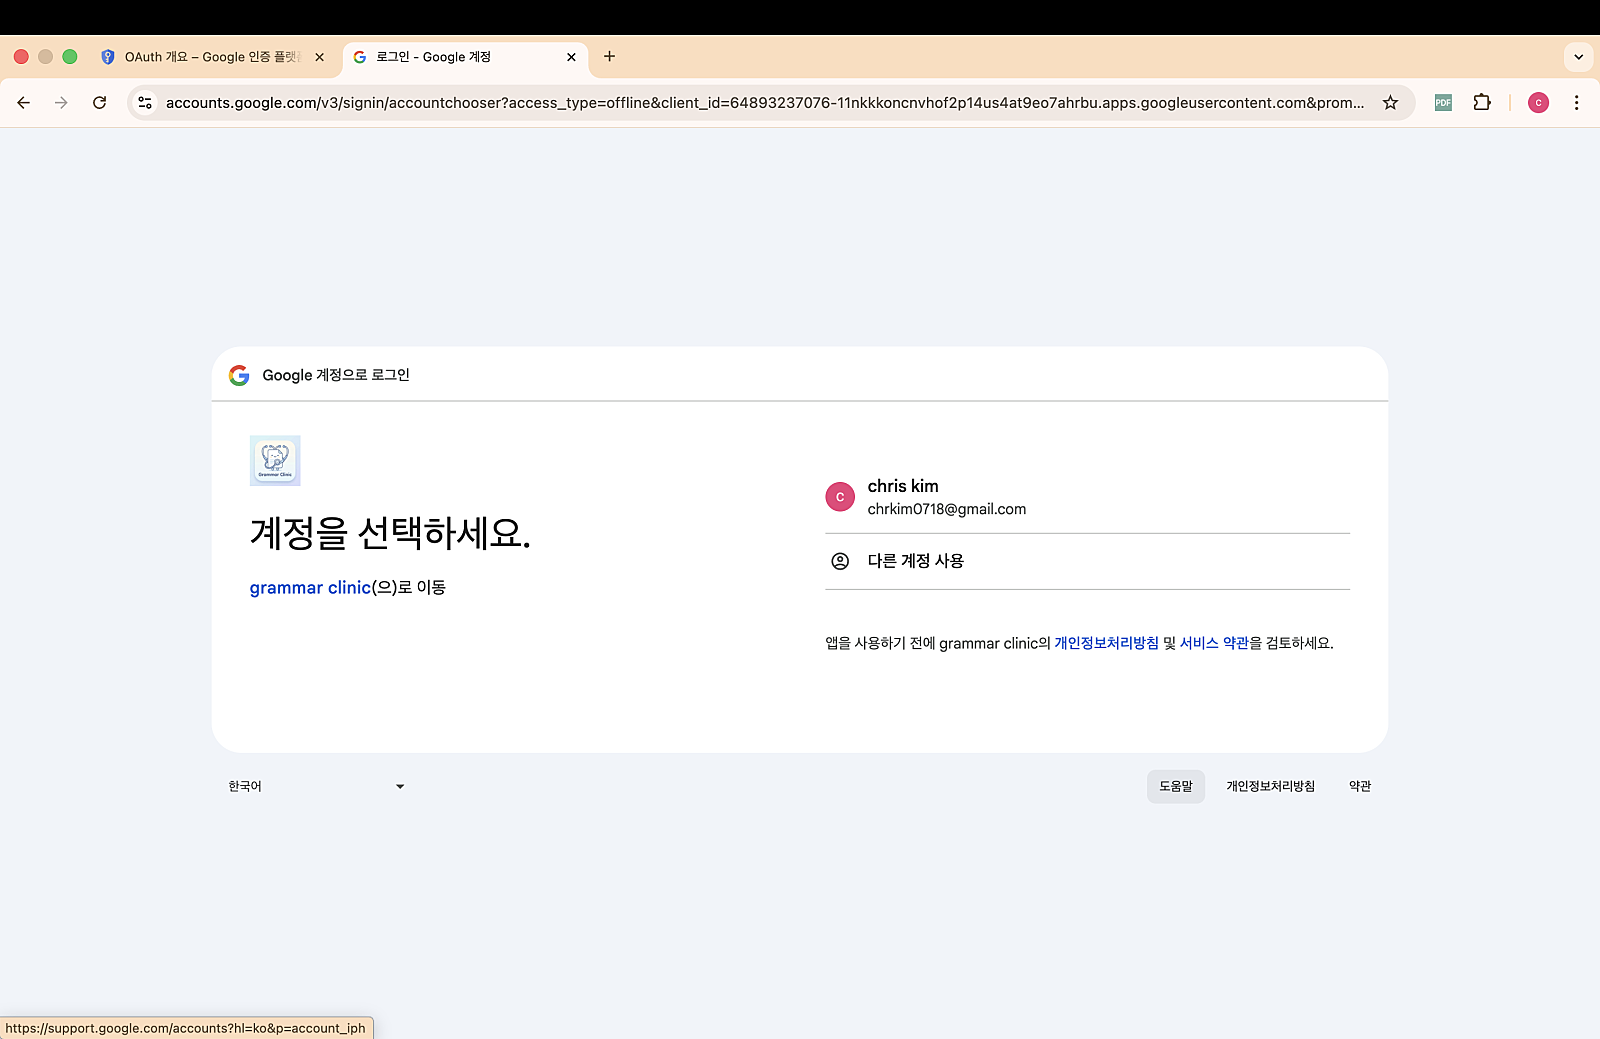Open the Extensions puzzle icon
Image resolution: width=1600 pixels, height=1039 pixels.
[1482, 103]
